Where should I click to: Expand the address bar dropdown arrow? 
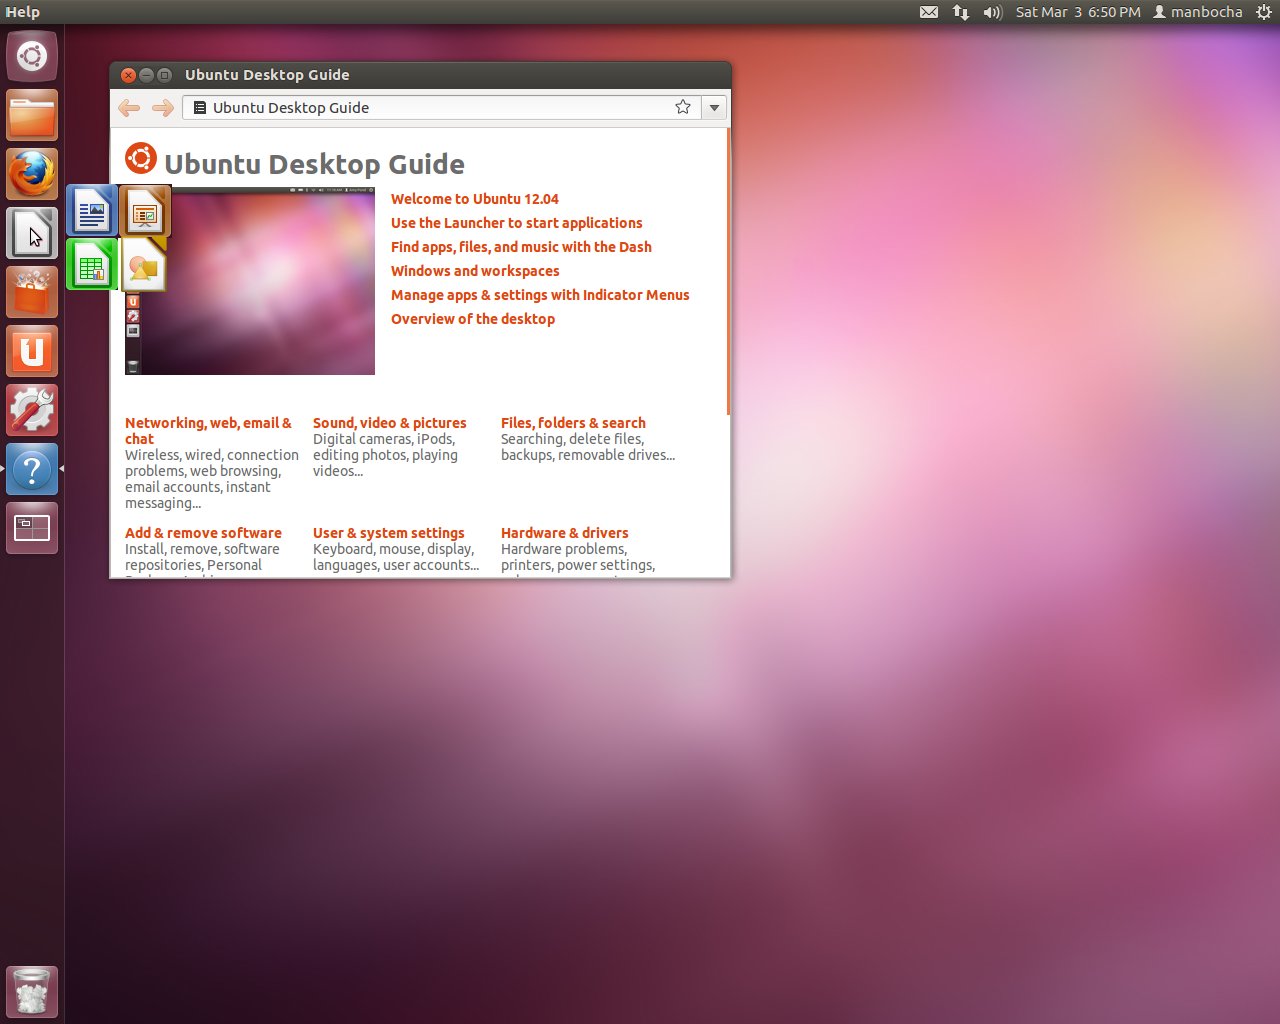(714, 108)
